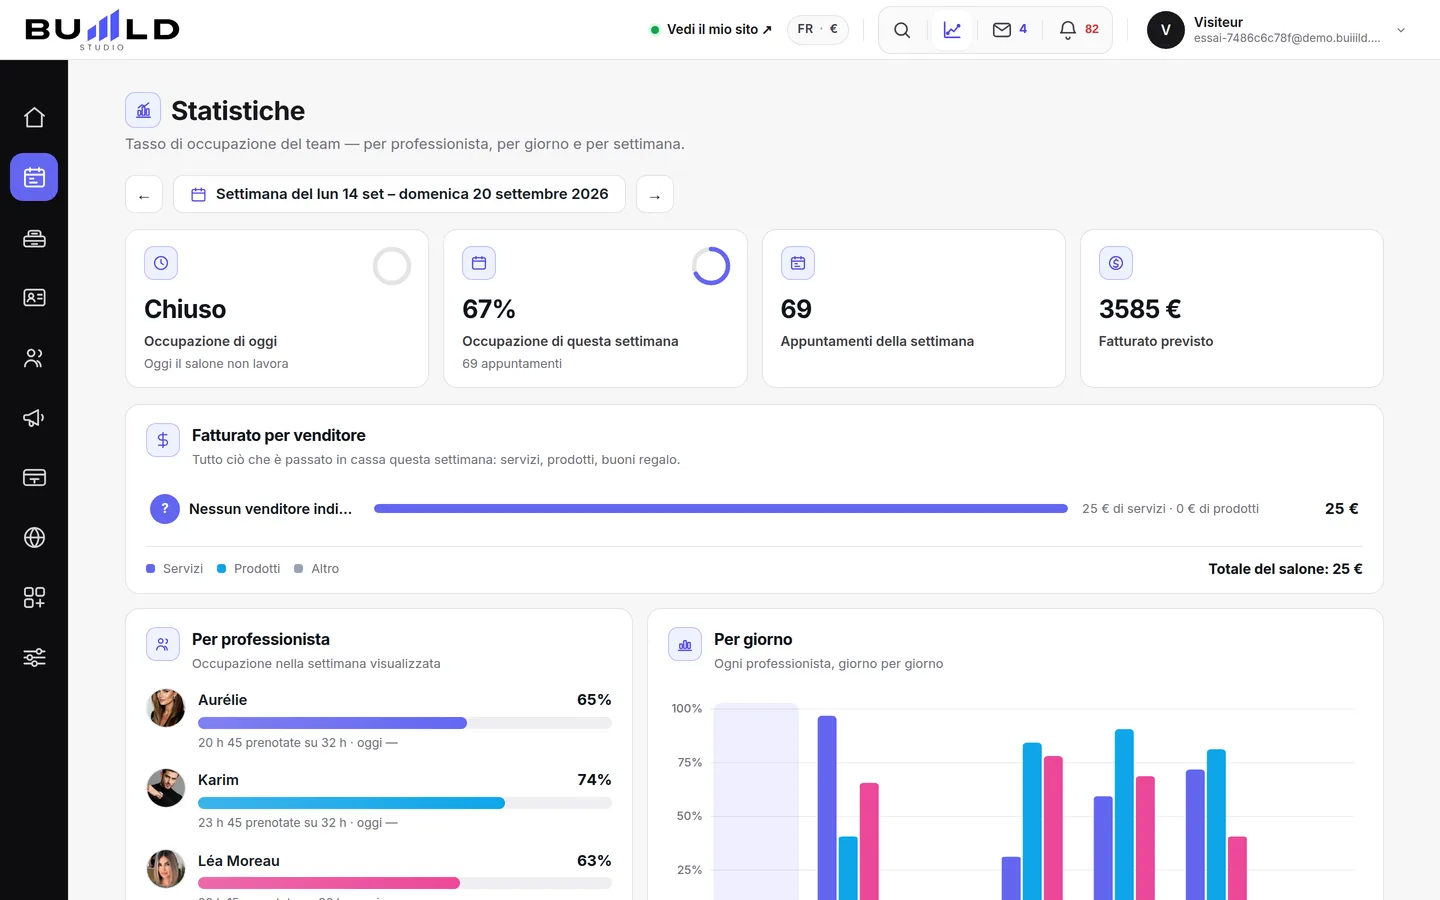
Task: Click the Vedi il mio sito link
Action: tap(711, 30)
